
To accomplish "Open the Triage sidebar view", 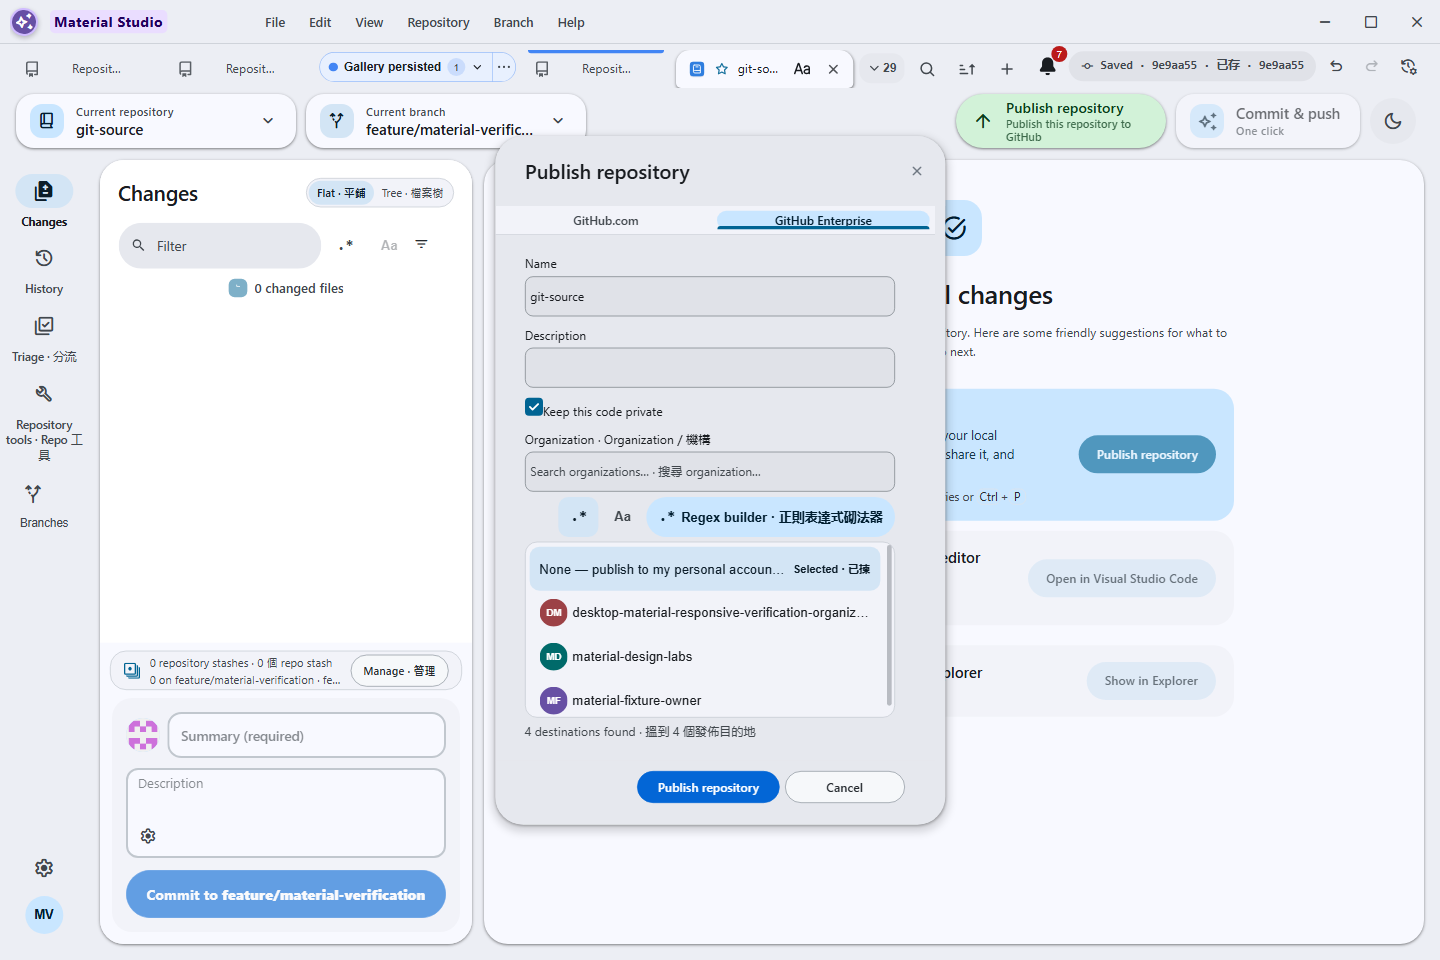I will pos(44,339).
